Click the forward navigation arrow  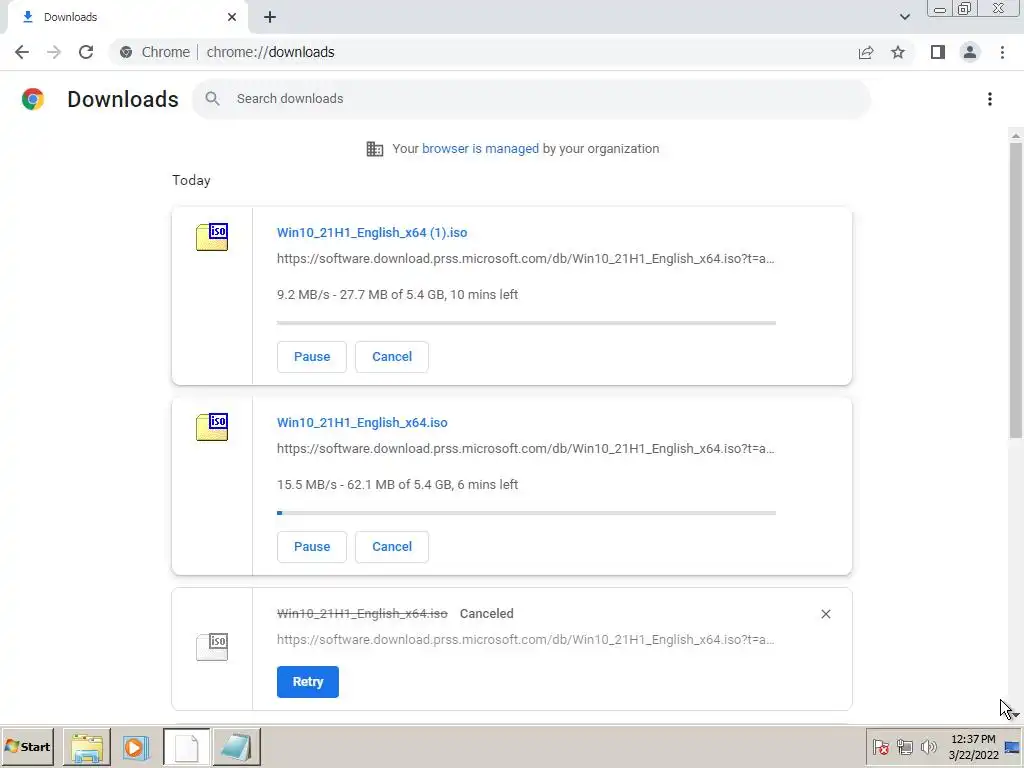tap(54, 52)
